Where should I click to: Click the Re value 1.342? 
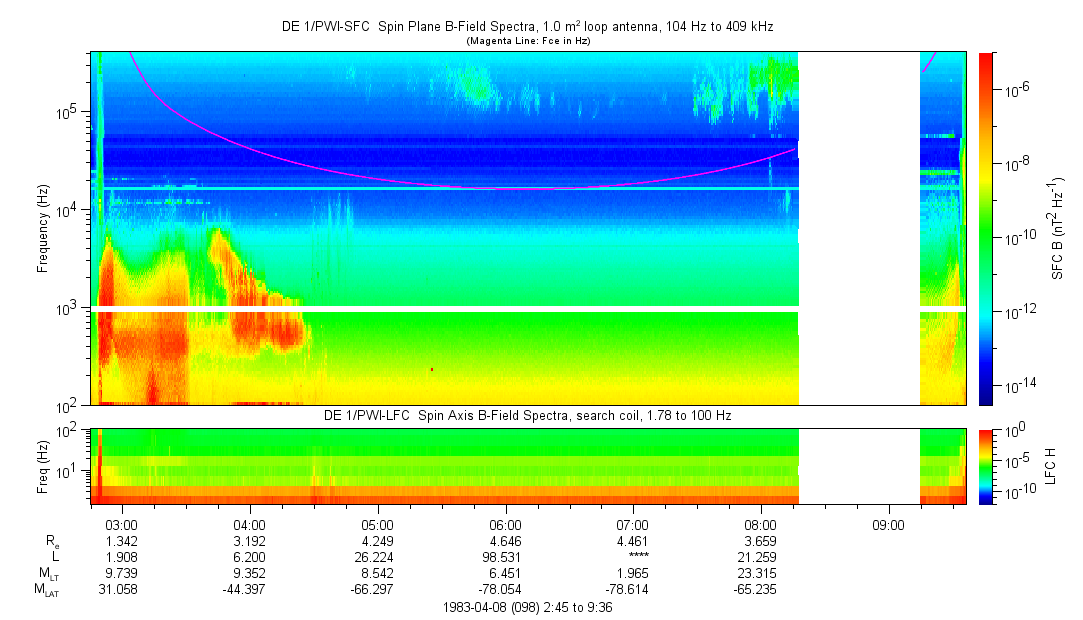click(122, 541)
